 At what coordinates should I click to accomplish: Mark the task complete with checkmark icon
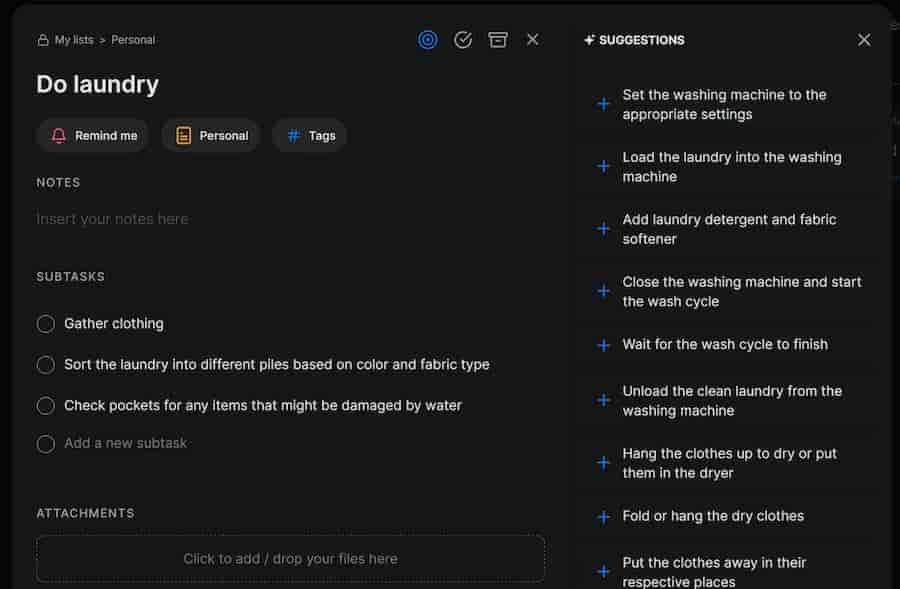(x=463, y=40)
